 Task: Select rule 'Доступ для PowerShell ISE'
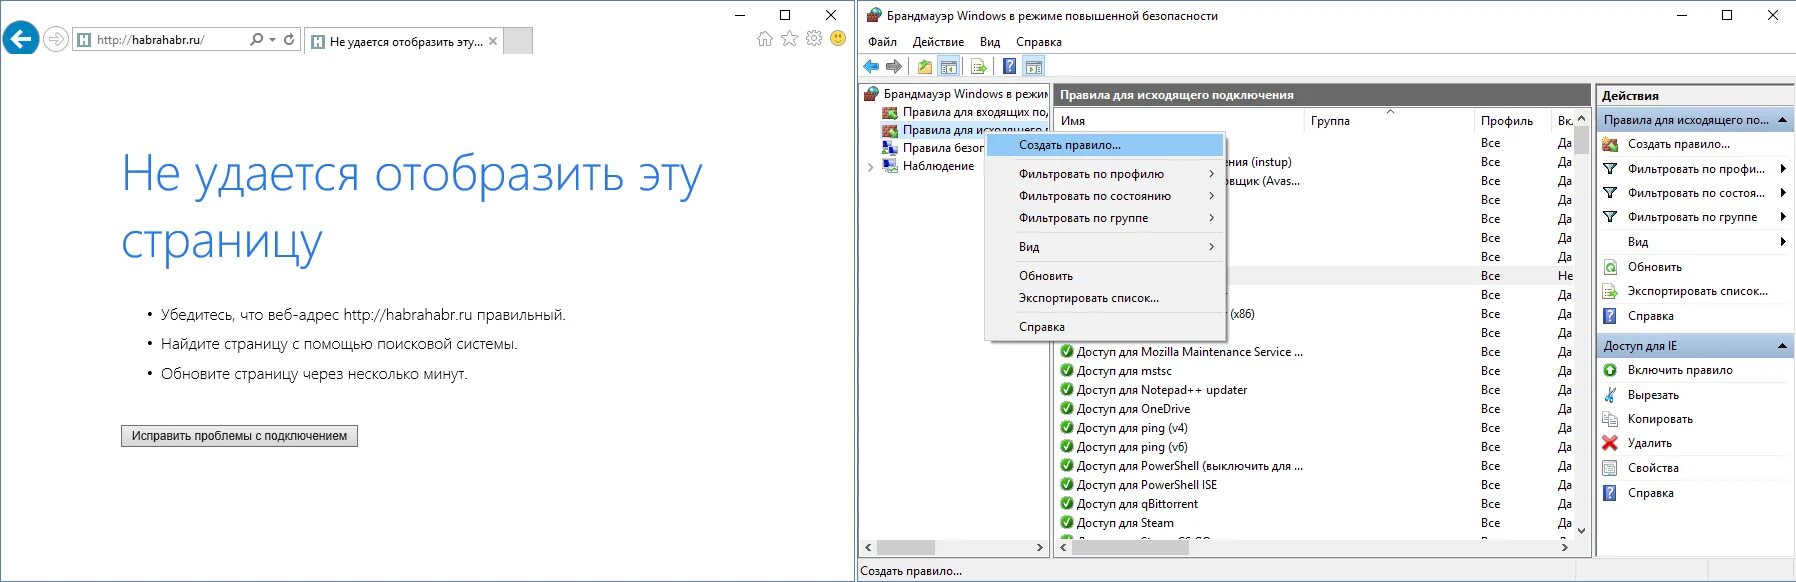(x=1139, y=485)
